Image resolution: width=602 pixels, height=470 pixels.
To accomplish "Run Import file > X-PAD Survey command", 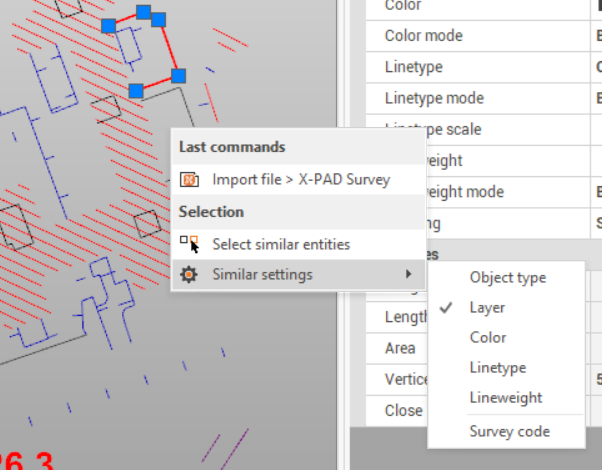I will [x=300, y=180].
